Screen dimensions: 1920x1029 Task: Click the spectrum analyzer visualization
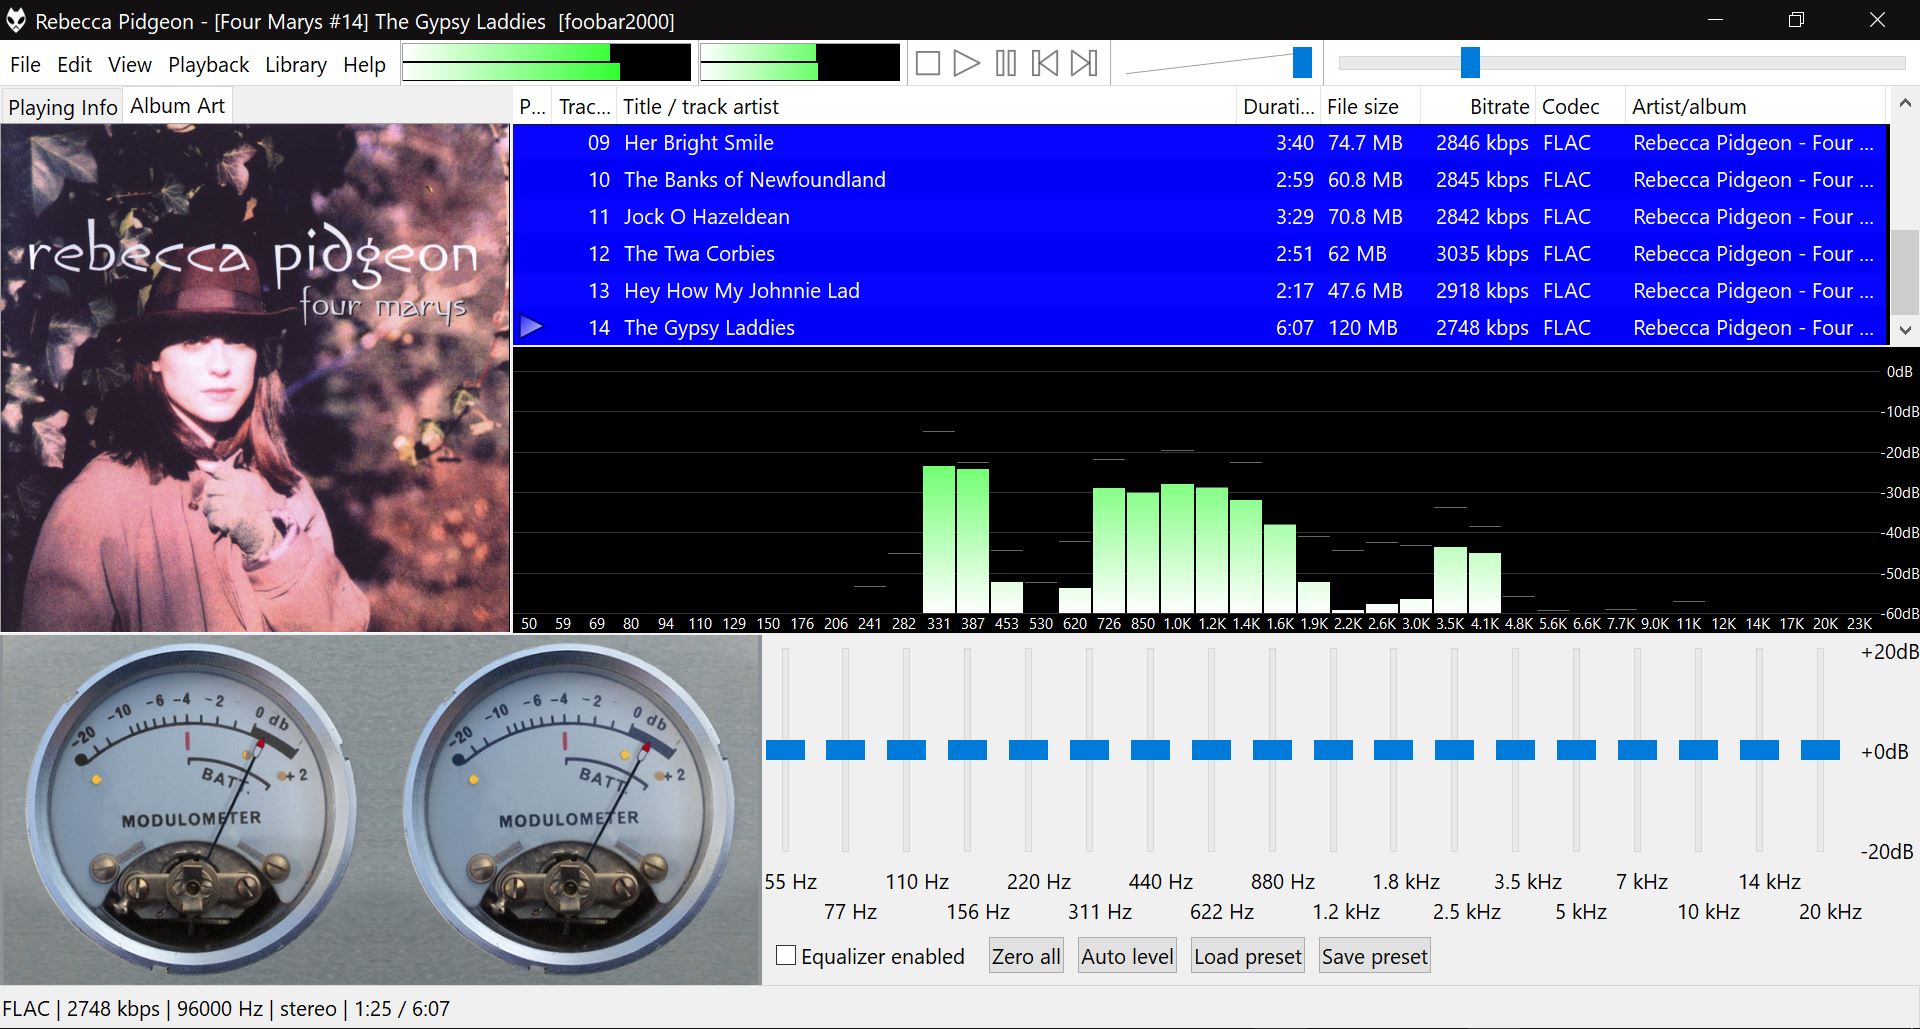click(x=1215, y=490)
